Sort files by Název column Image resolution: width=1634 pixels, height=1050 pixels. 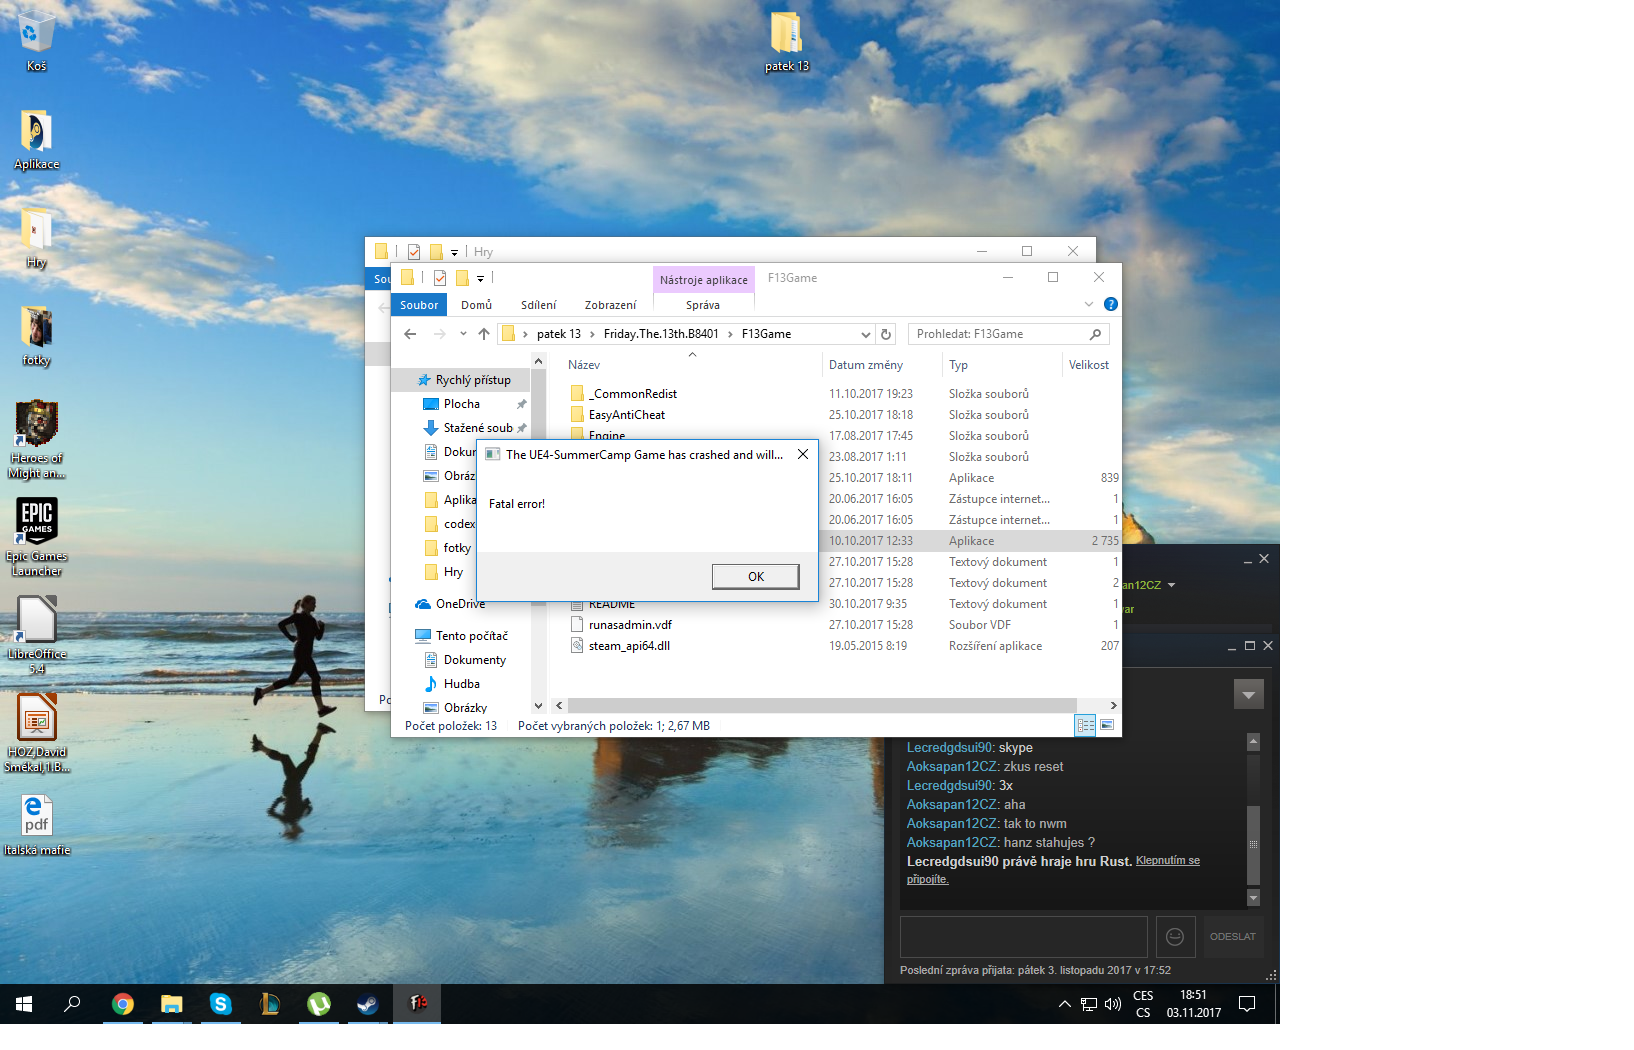[584, 365]
